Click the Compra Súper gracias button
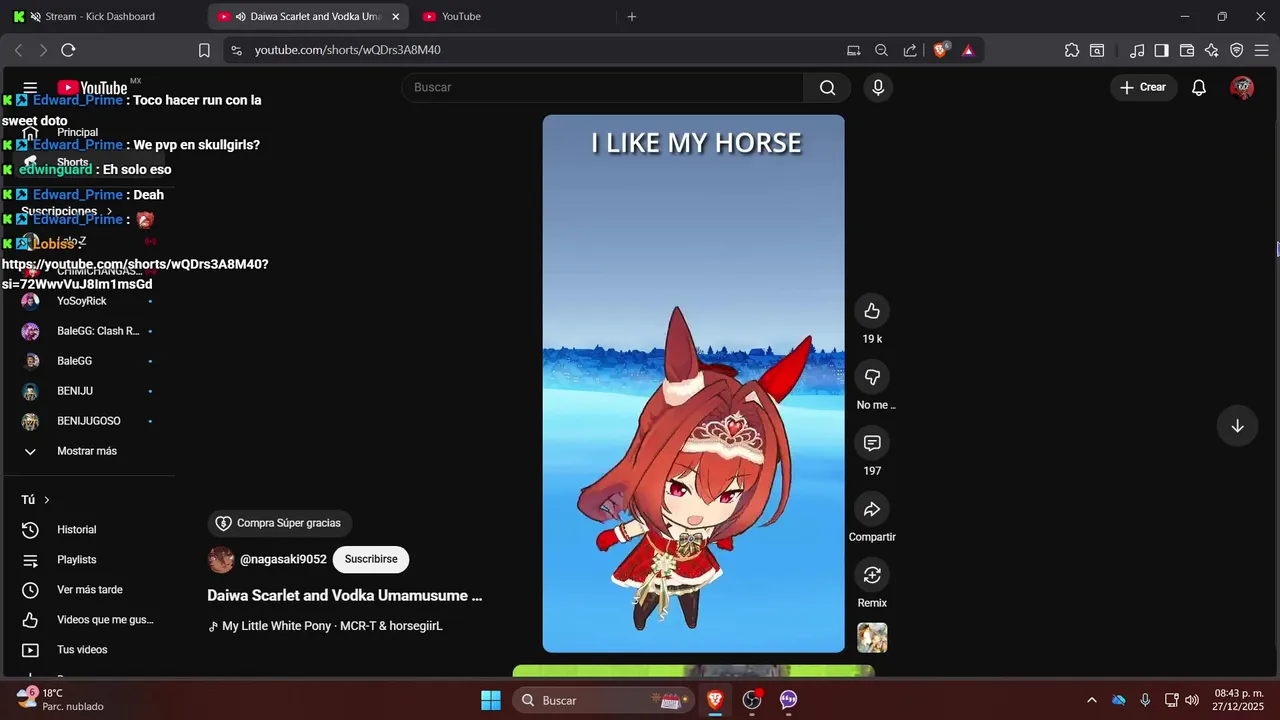The width and height of the screenshot is (1280, 720). [279, 523]
